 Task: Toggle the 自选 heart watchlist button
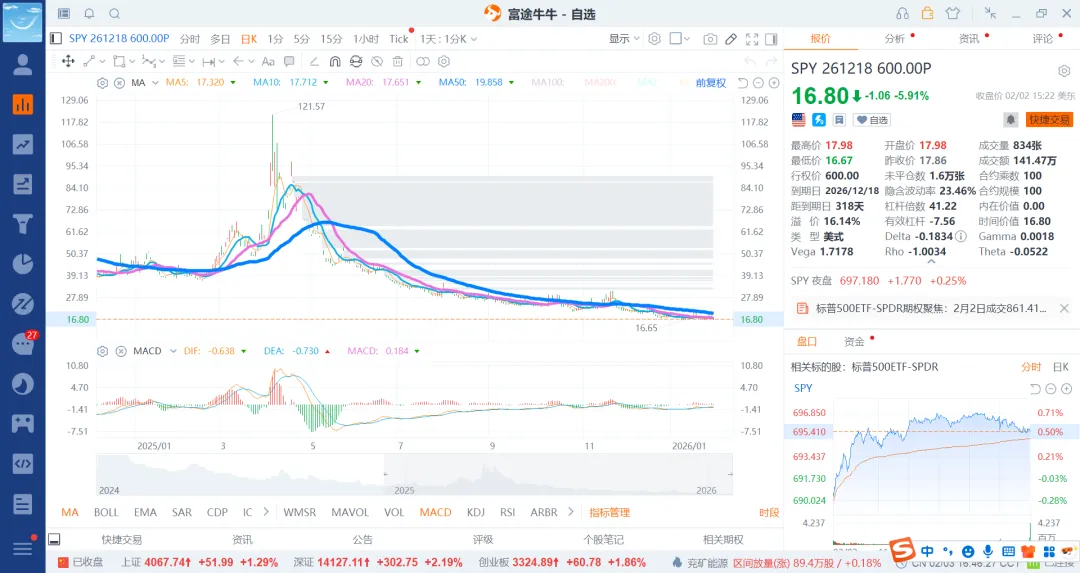[872, 120]
